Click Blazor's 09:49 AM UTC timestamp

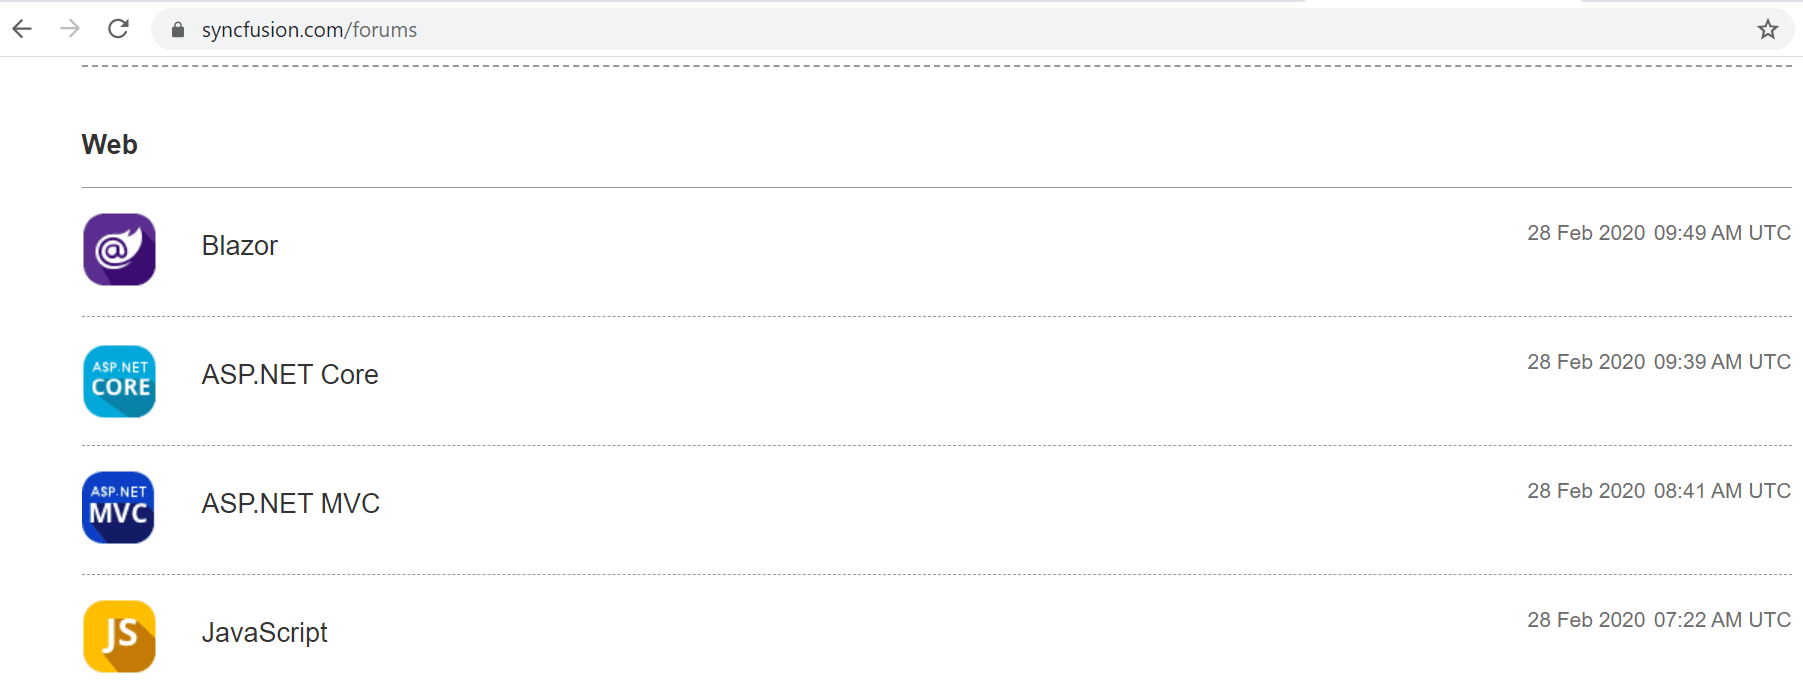(1658, 233)
